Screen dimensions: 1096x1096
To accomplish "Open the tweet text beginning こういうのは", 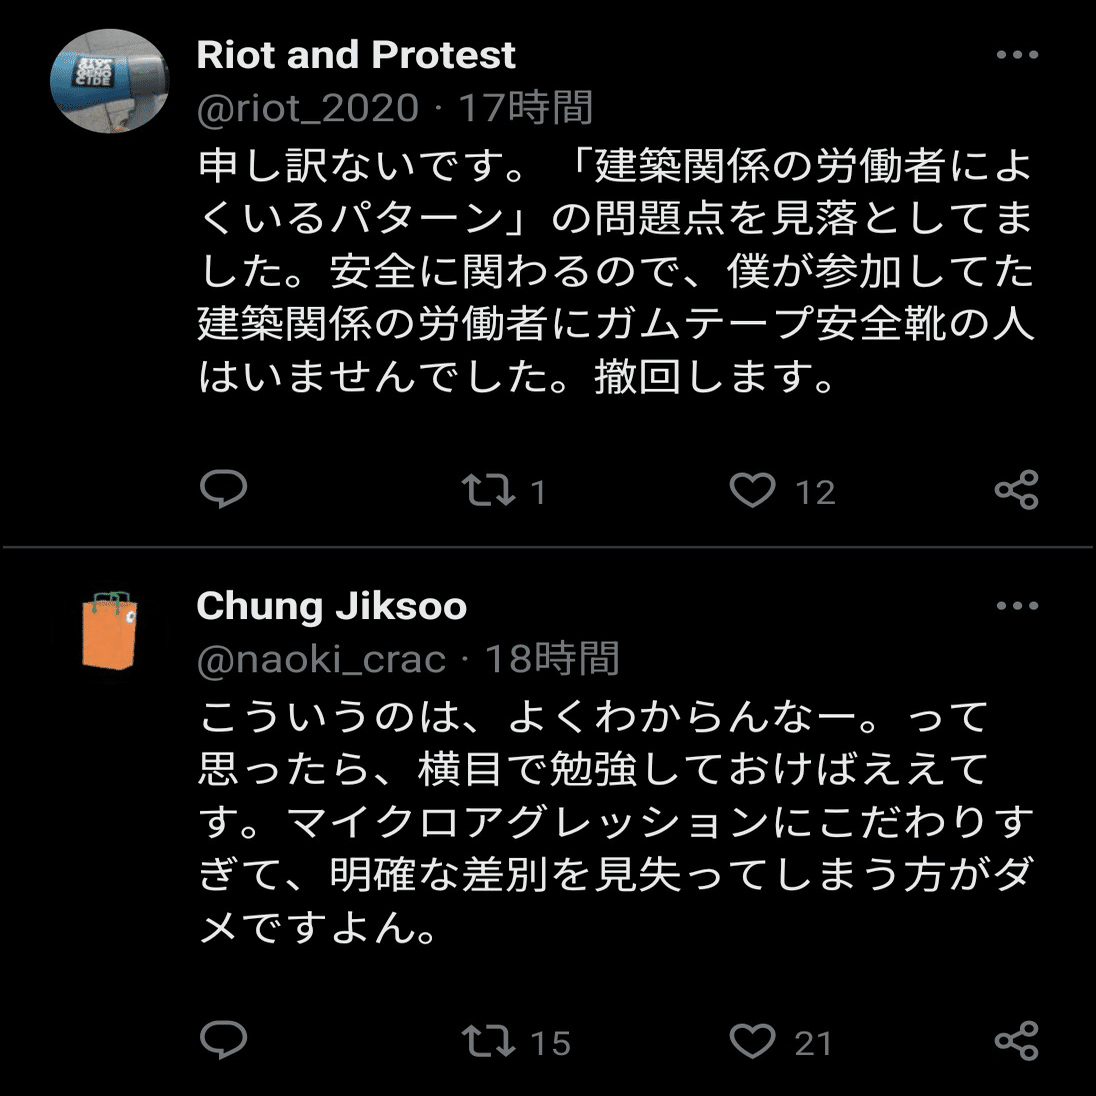I will tap(615, 822).
